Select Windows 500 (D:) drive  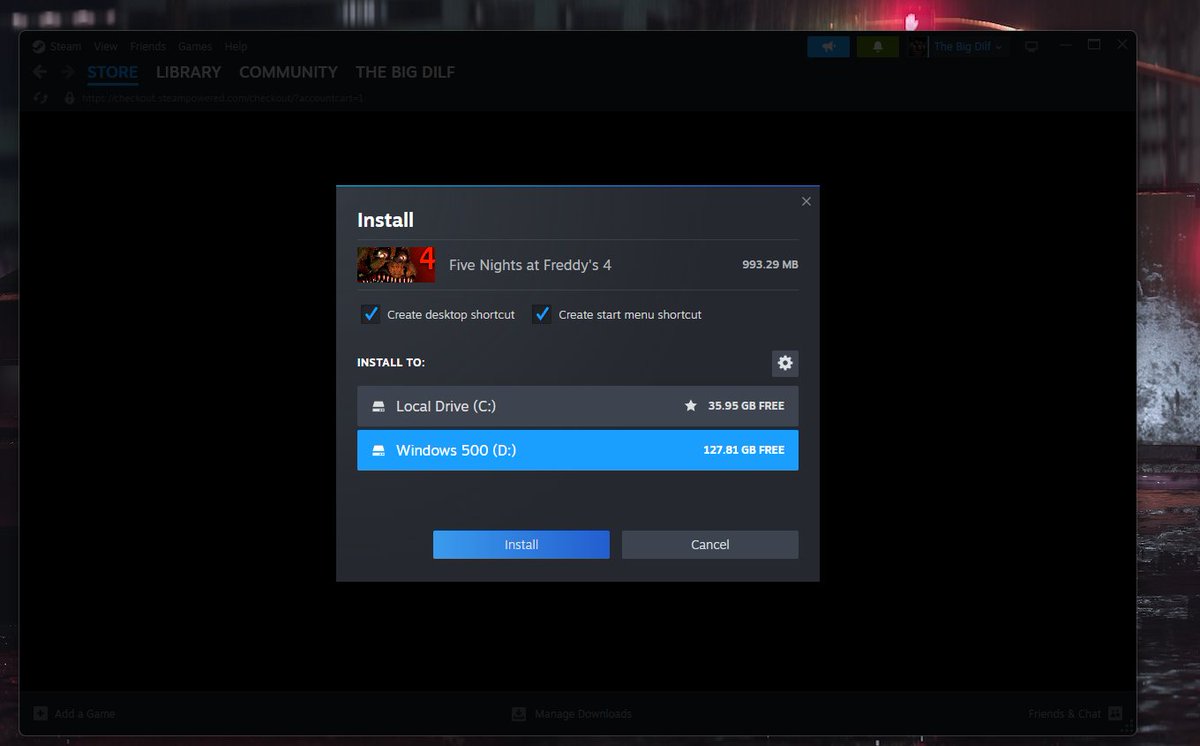click(x=577, y=450)
